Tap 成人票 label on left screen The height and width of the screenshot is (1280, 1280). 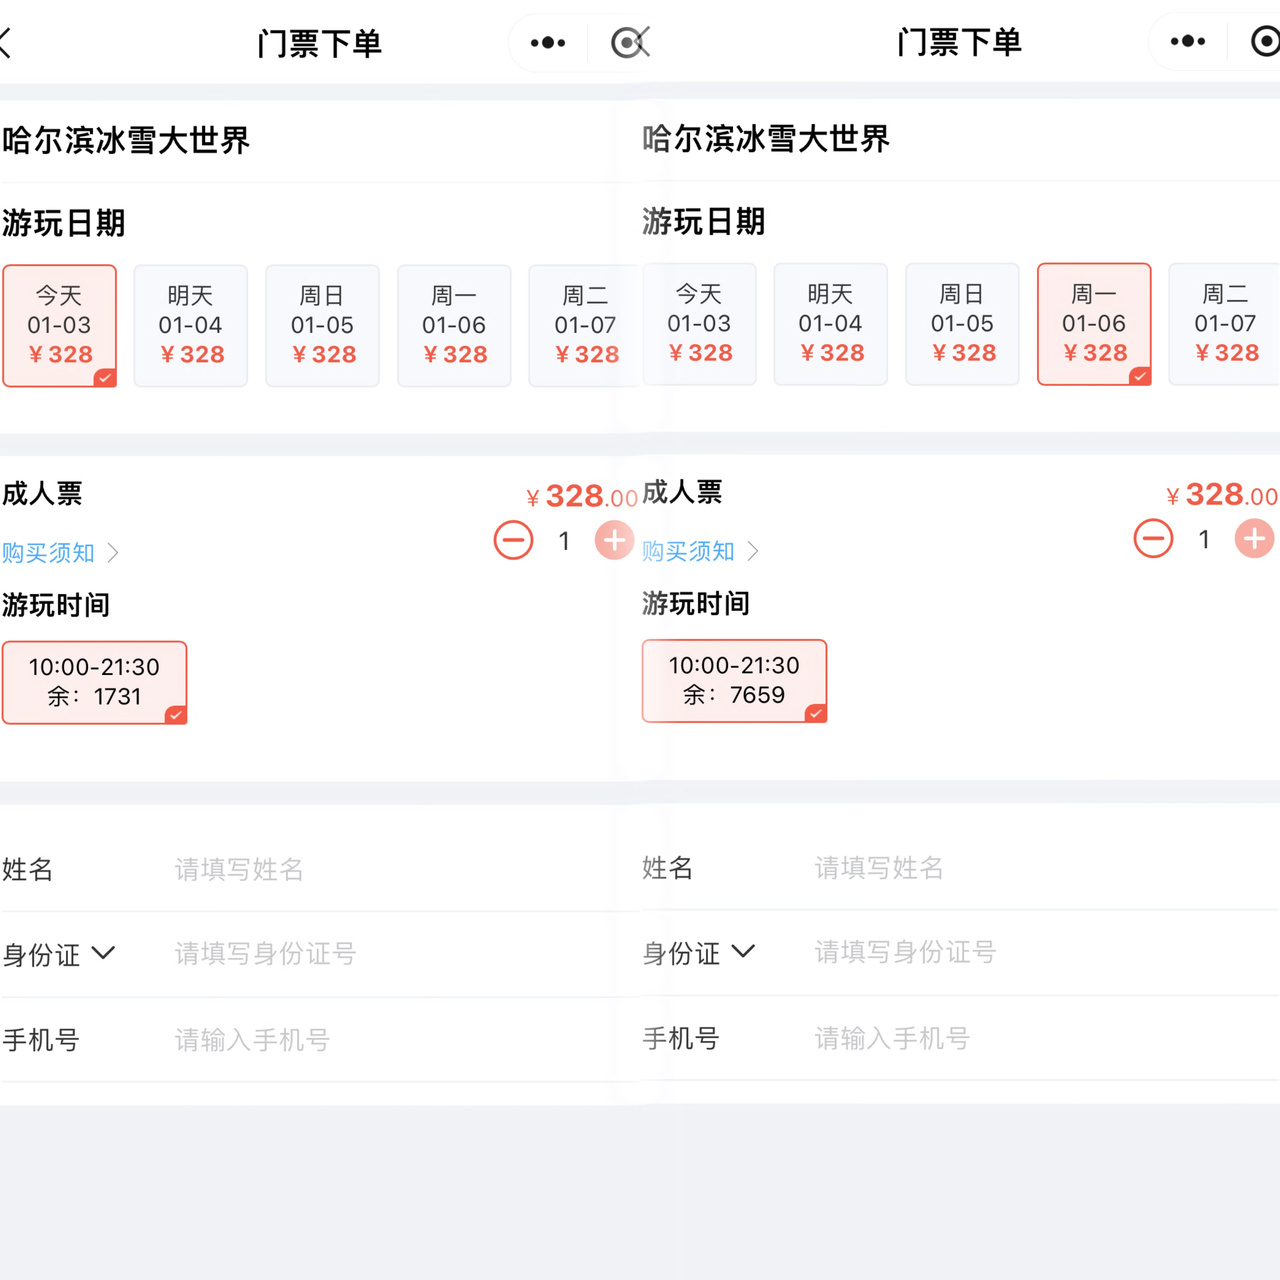(x=42, y=493)
